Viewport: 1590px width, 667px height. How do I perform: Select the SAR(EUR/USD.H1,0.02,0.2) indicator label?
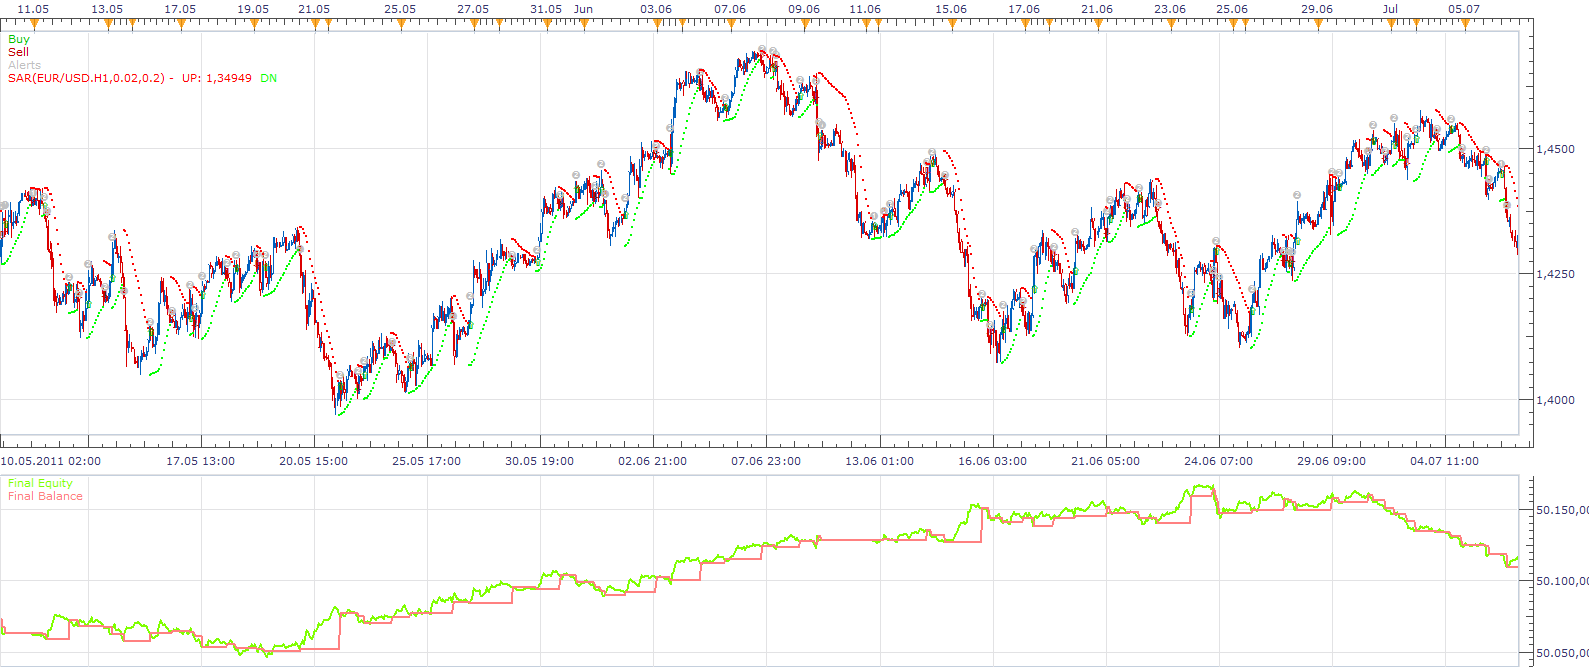coord(86,78)
